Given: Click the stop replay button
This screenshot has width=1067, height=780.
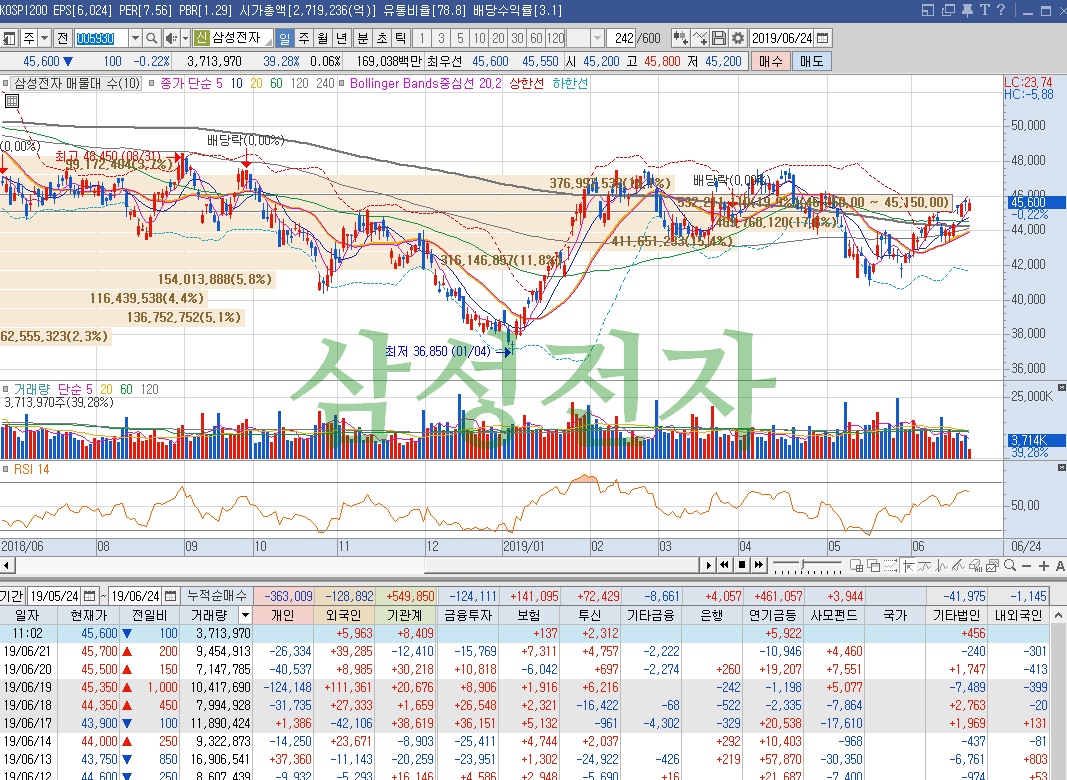Looking at the screenshot, I should pos(742,565).
